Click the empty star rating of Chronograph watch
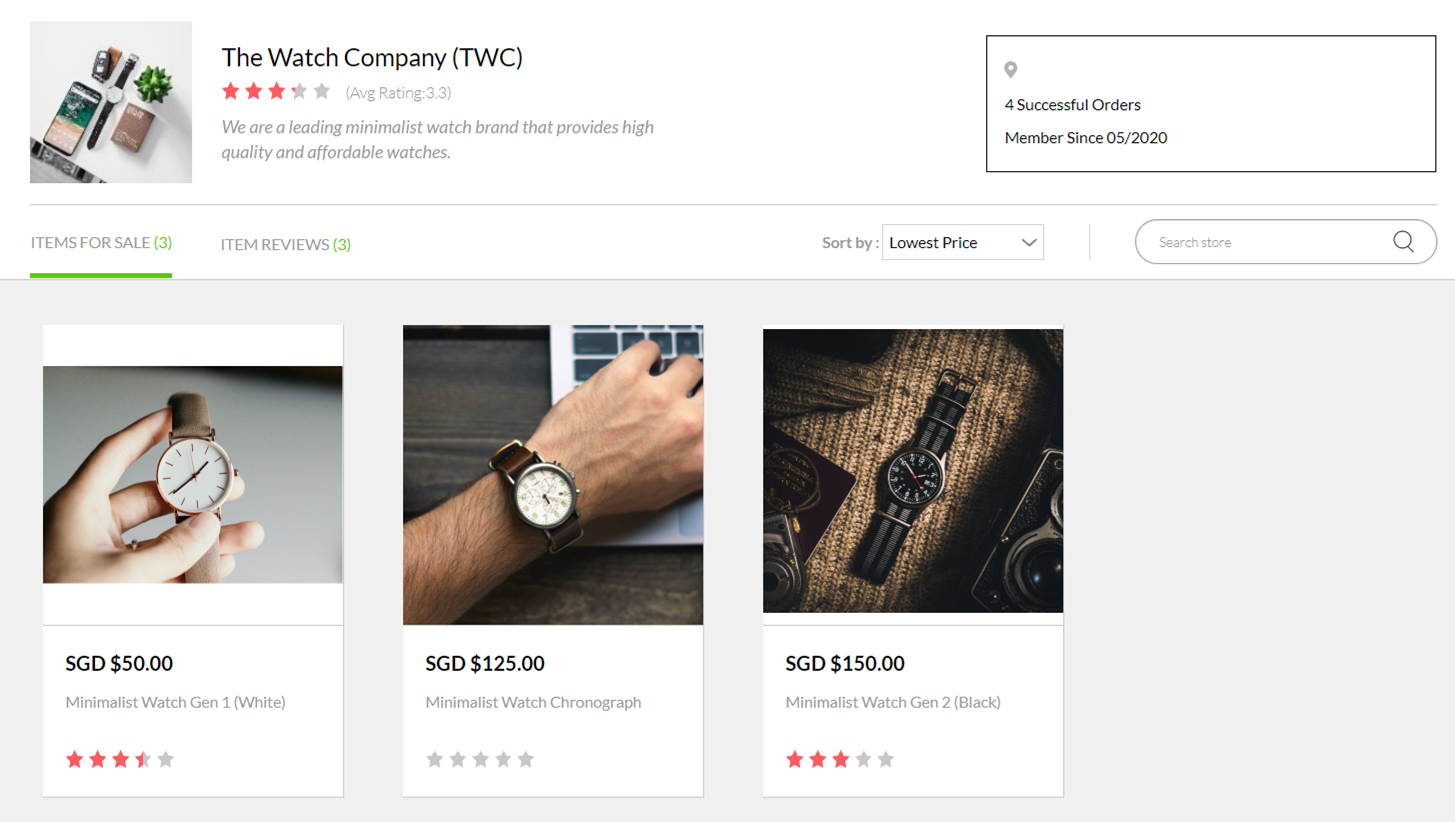Viewport: 1455px width, 822px height. pyautogui.click(x=480, y=759)
